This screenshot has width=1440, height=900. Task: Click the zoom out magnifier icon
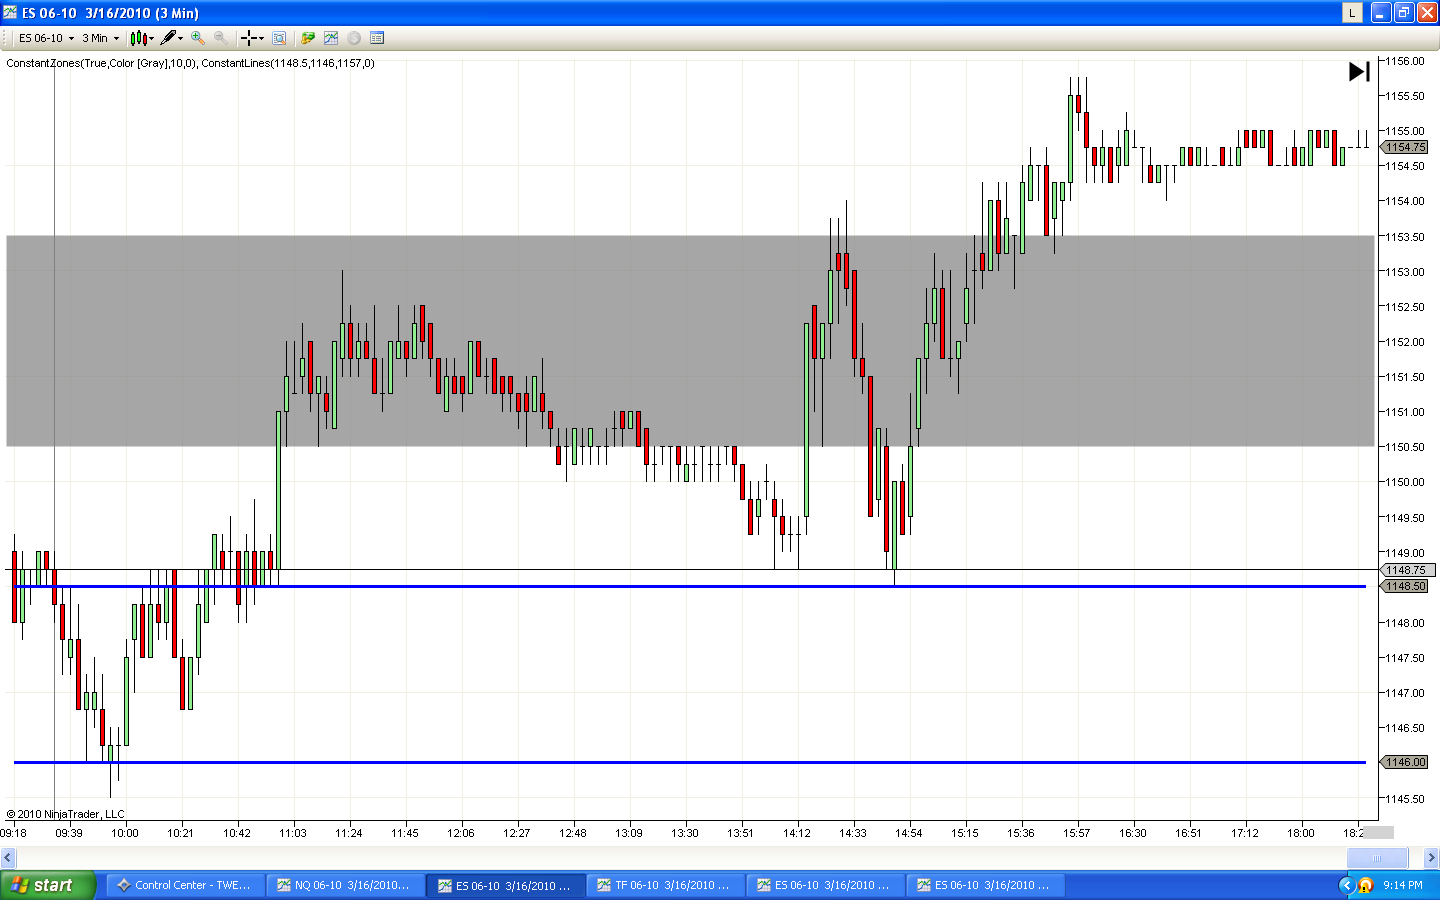[x=220, y=38]
